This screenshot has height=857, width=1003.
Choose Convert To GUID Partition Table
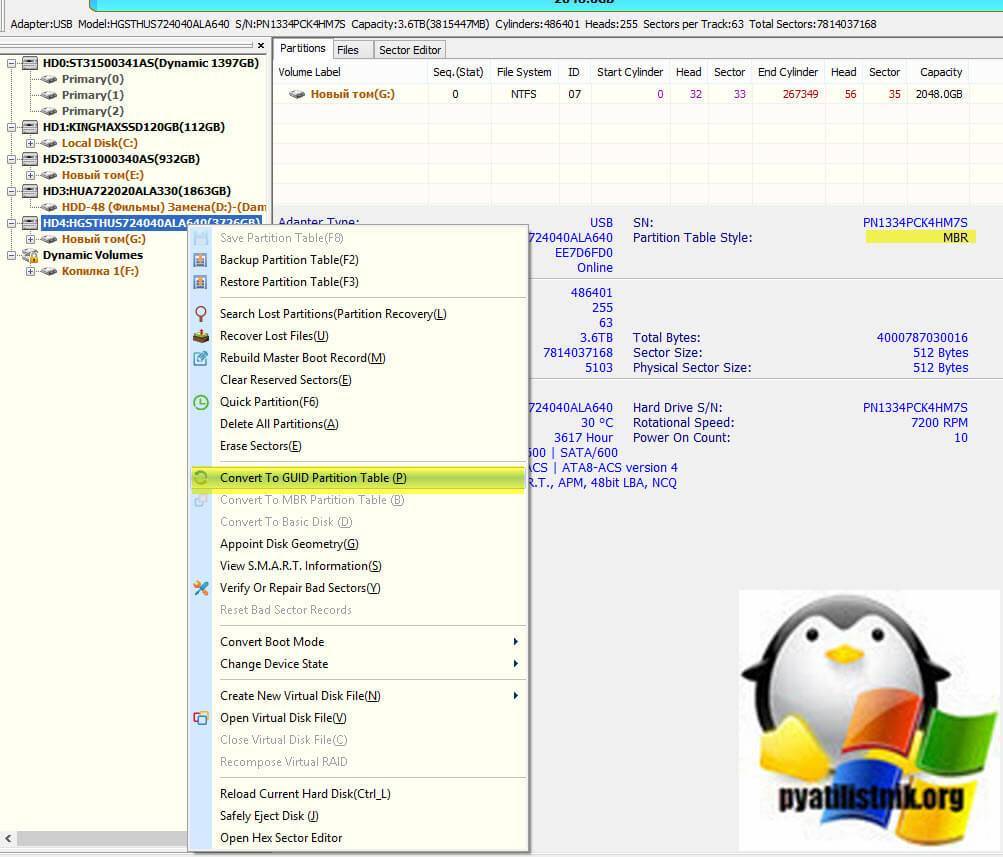pyautogui.click(x=313, y=478)
